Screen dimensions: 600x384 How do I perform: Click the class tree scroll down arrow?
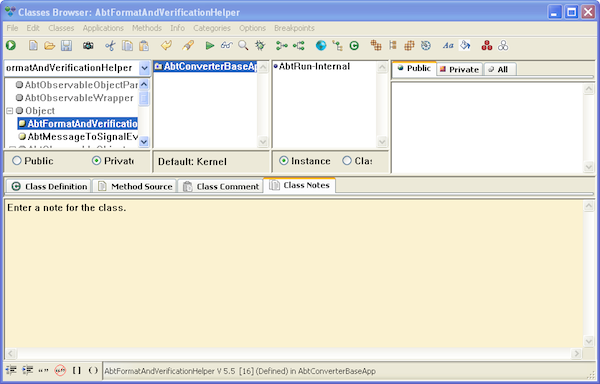point(144,142)
